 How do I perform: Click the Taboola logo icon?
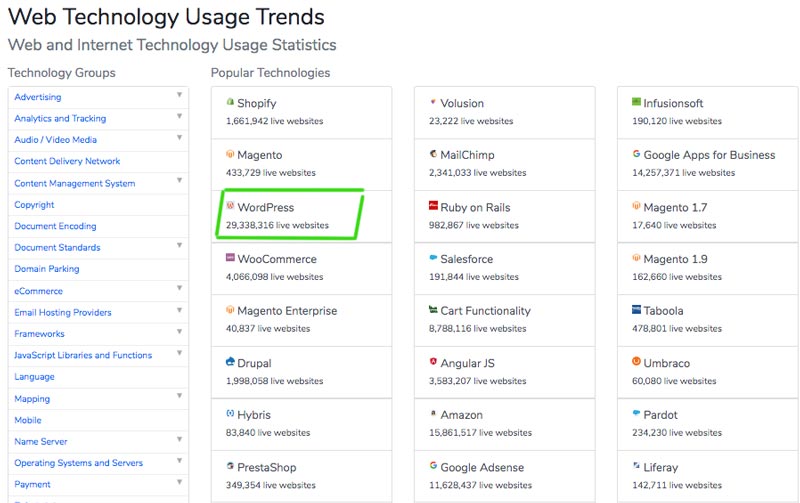636,310
